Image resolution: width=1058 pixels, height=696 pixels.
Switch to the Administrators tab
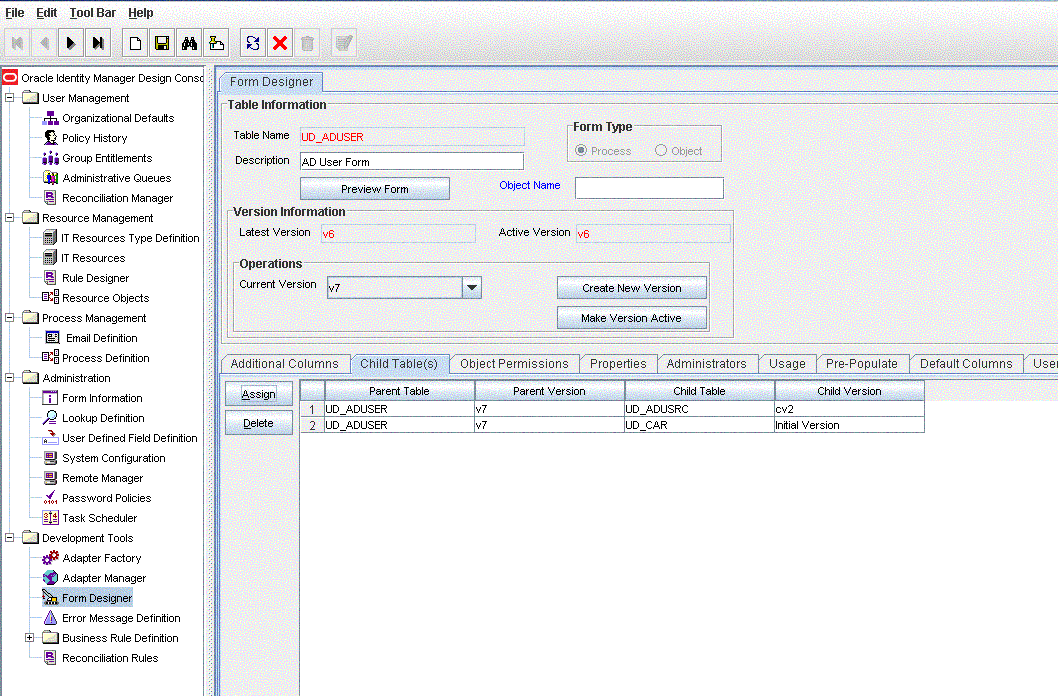pos(706,364)
